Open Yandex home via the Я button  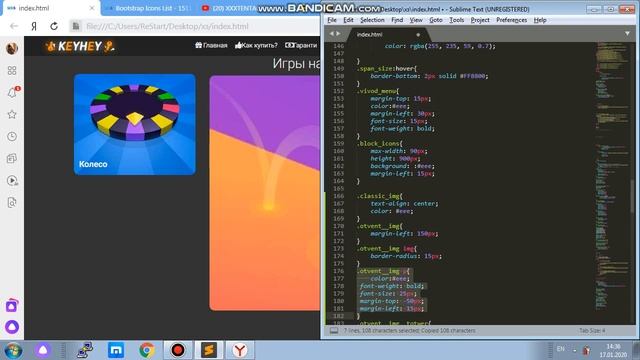pos(34,26)
